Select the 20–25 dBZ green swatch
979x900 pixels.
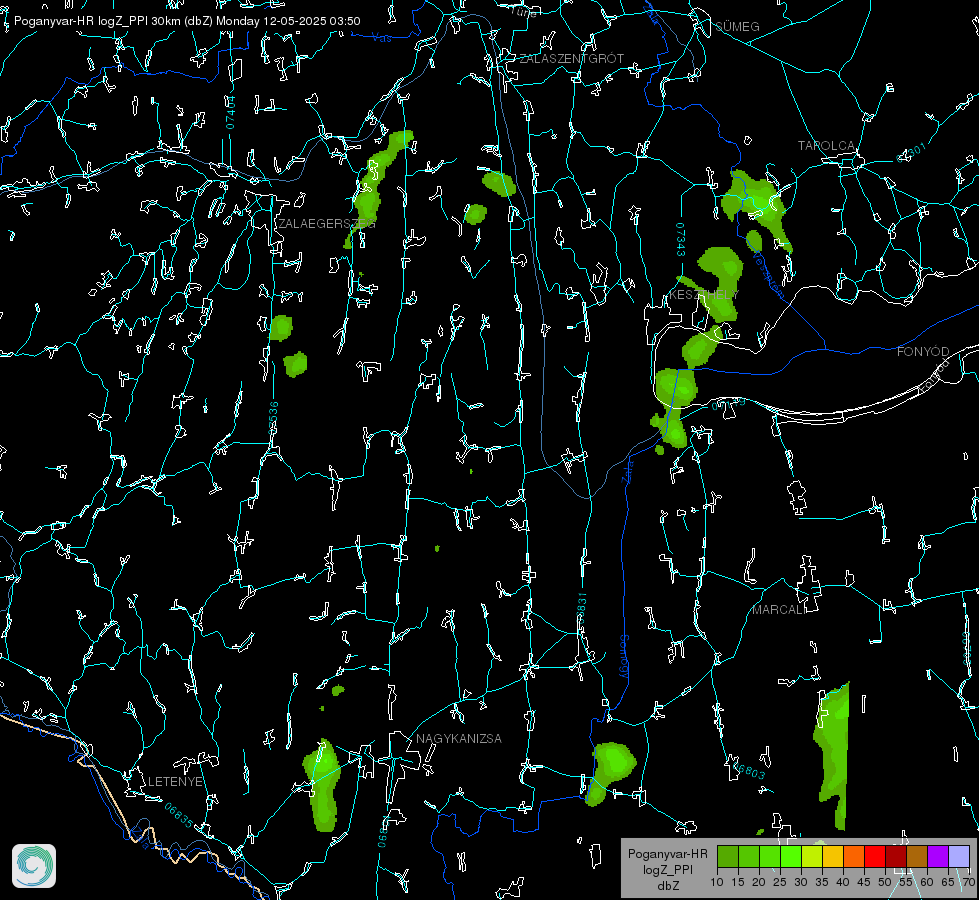click(770, 856)
